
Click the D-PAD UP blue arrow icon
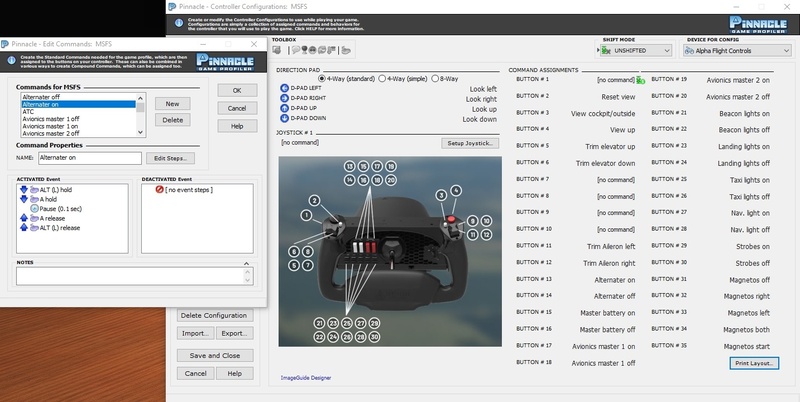coord(284,108)
